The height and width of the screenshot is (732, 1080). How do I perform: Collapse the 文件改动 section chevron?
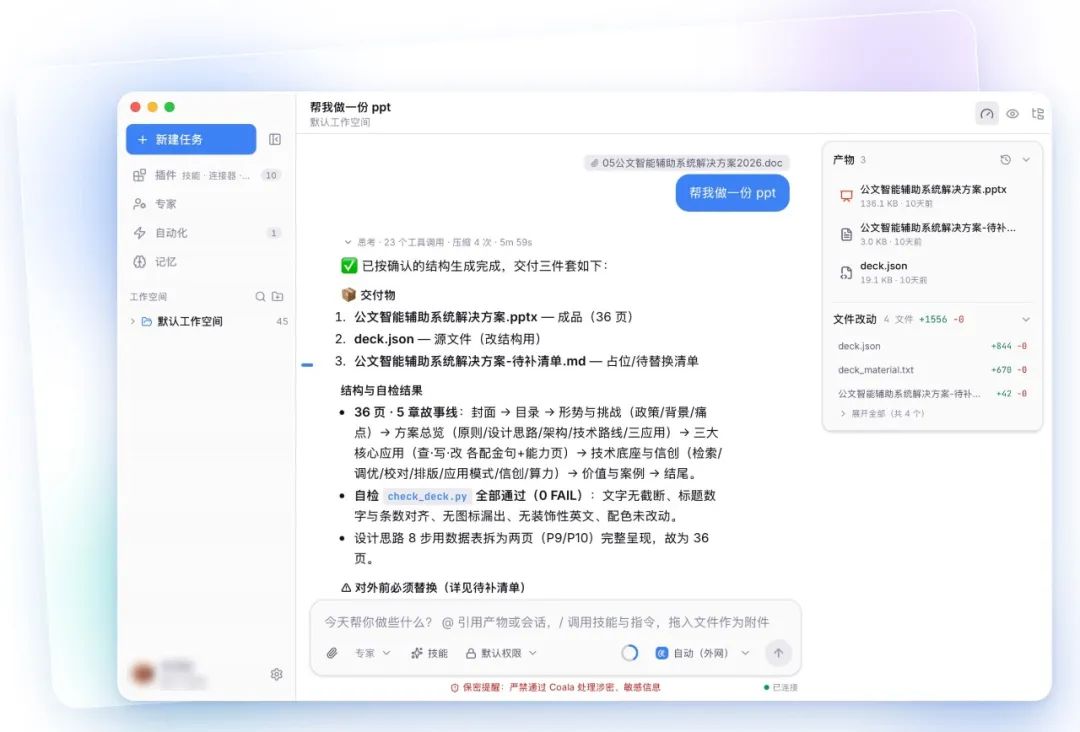pos(1026,320)
